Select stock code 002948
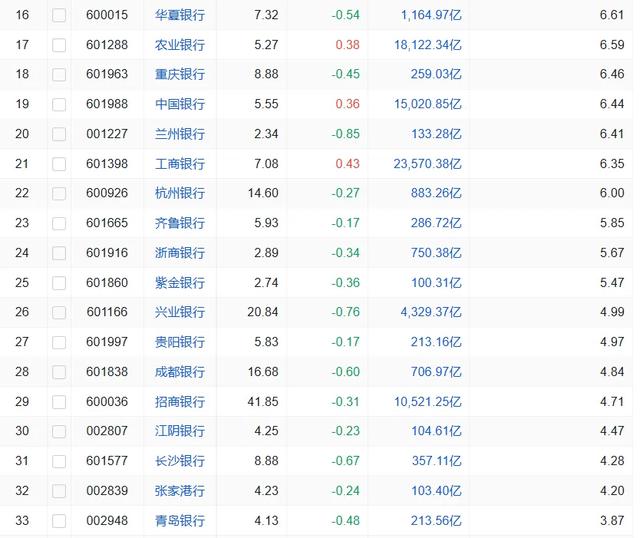The image size is (640, 538). coord(107,521)
